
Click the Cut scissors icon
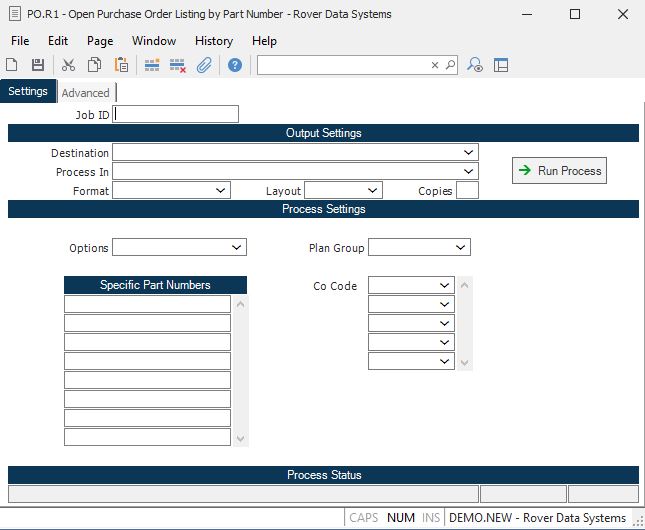coord(68,65)
